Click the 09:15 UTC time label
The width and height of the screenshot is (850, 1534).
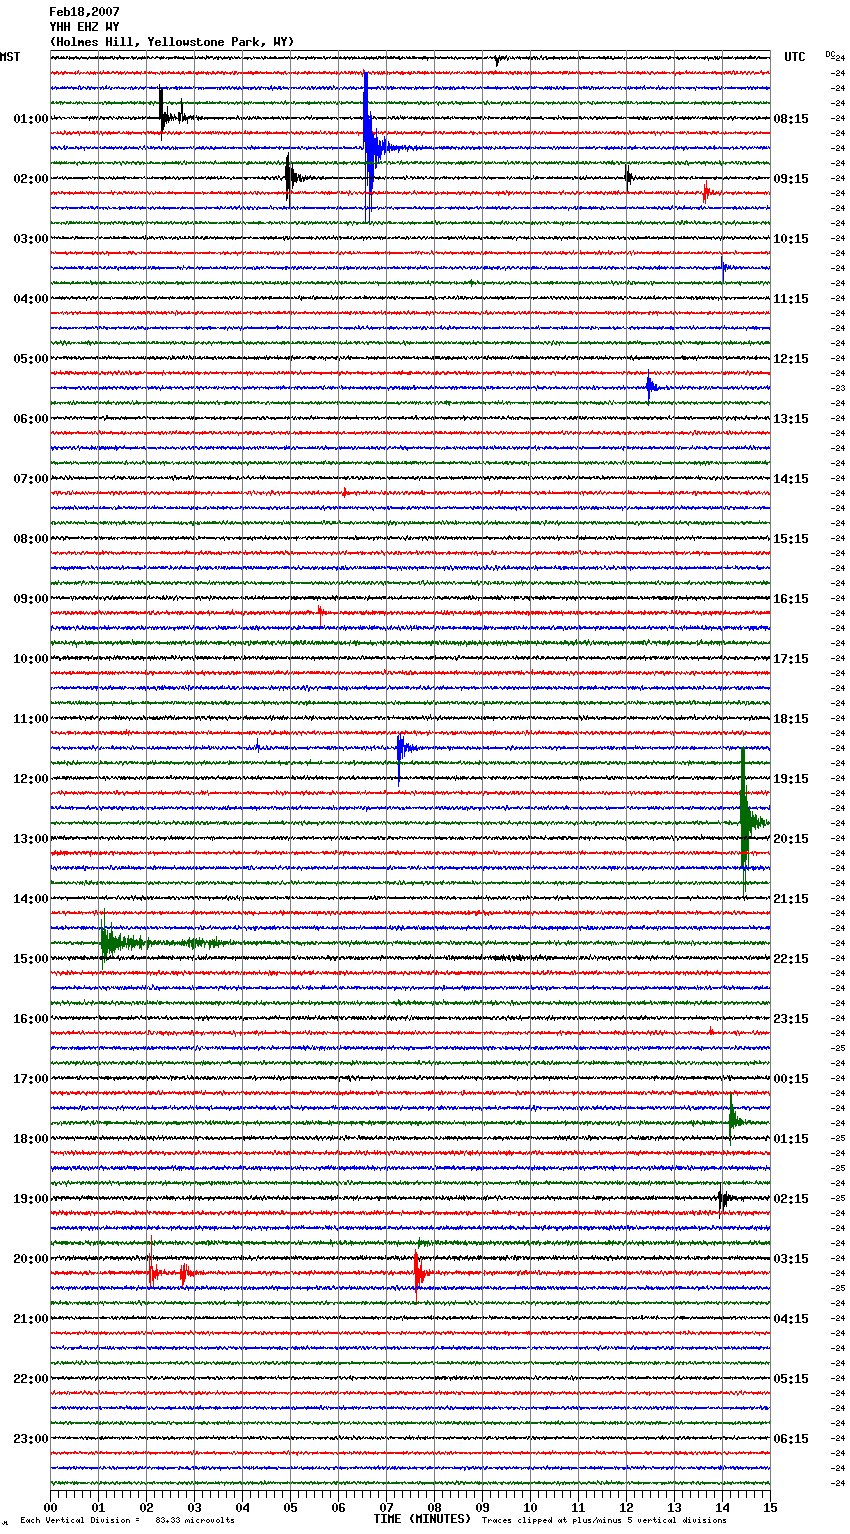pyautogui.click(x=791, y=179)
